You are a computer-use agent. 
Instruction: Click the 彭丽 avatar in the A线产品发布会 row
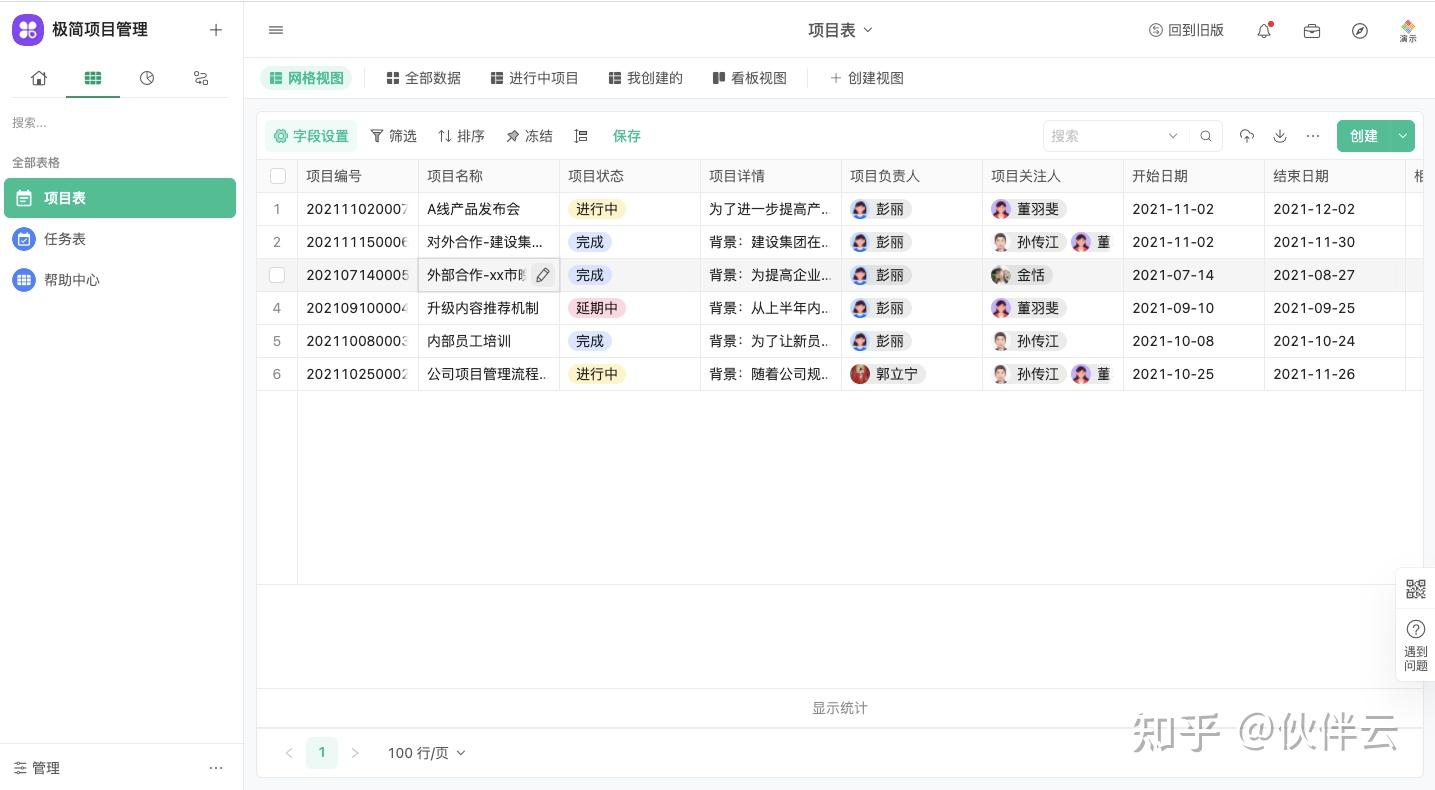point(859,209)
